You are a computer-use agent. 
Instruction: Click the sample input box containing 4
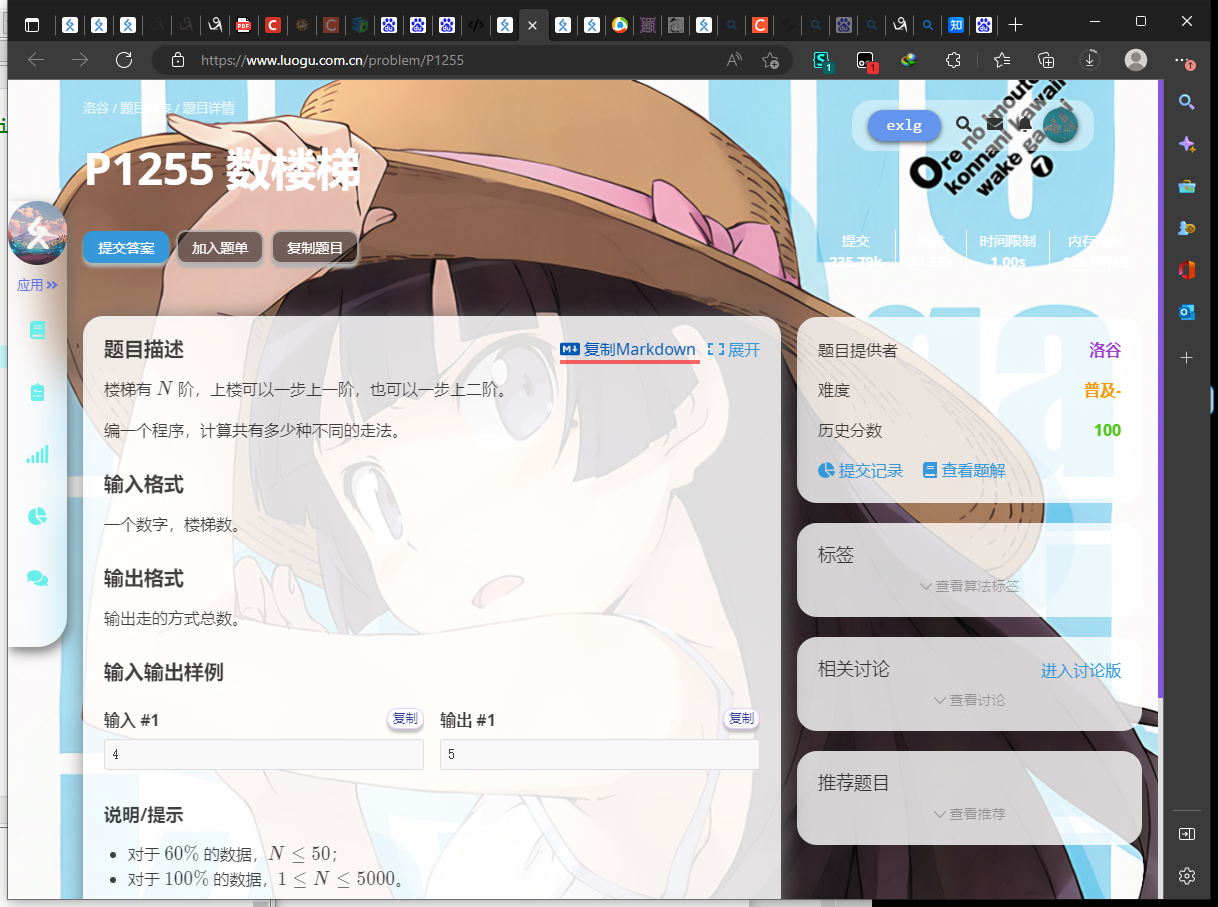tap(264, 755)
